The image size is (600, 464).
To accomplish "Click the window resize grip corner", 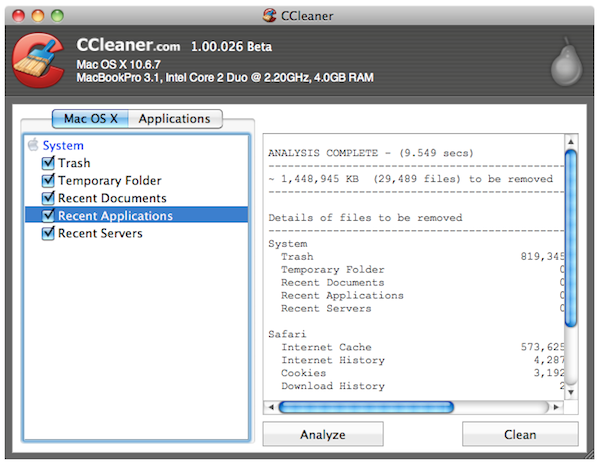I will pos(589,454).
